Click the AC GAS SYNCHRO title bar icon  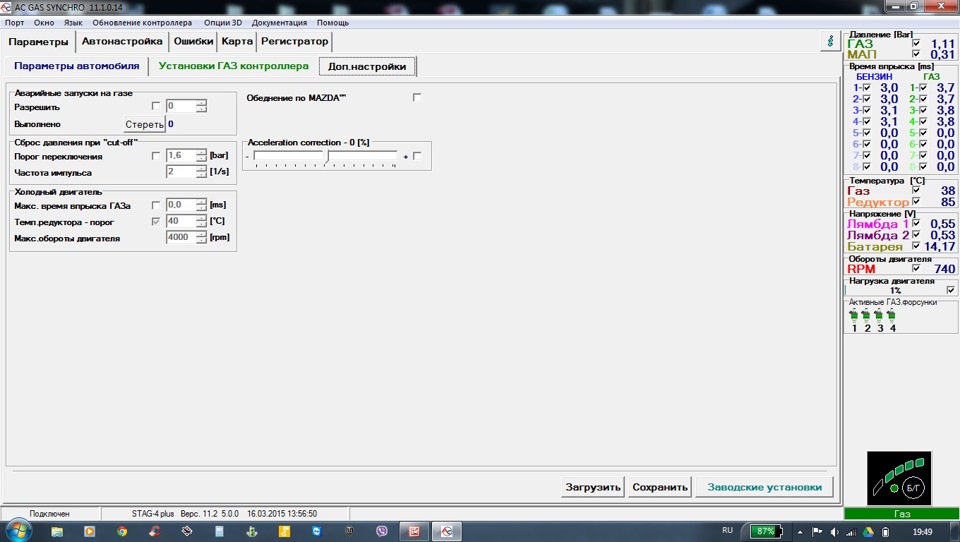[x=6, y=7]
